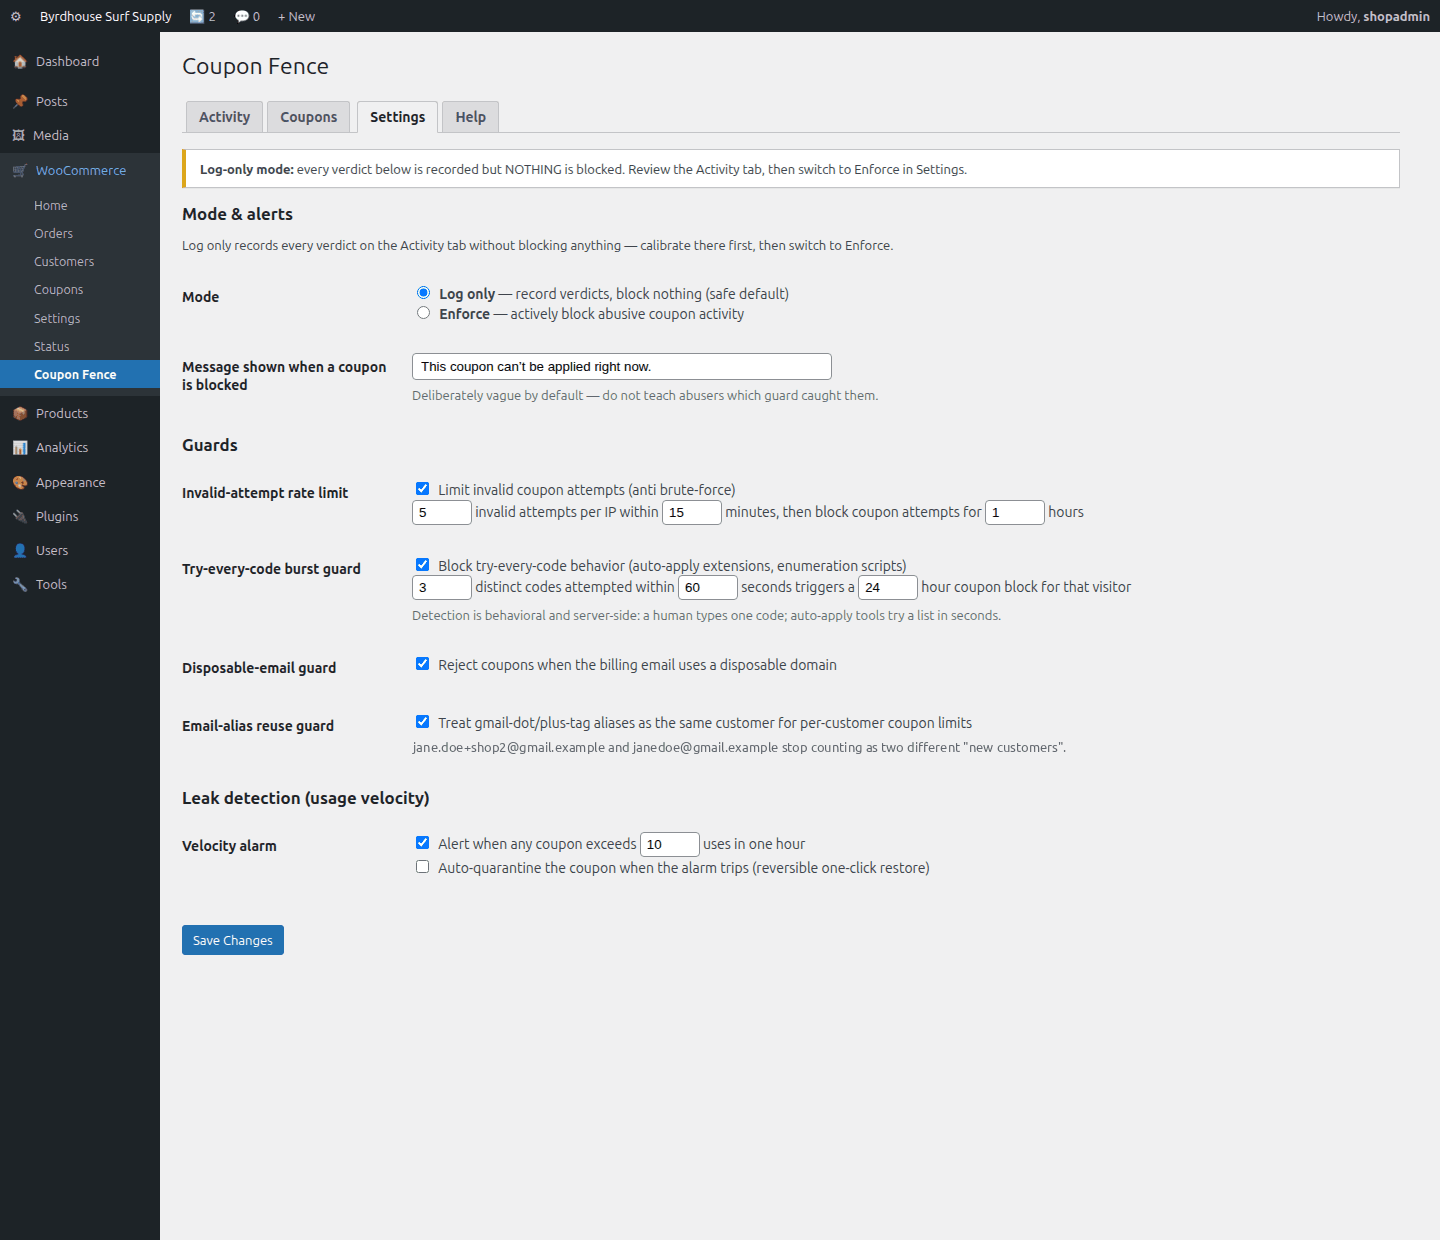Open the comments bubble icon showing 0
Viewport: 1440px width, 1240px height.
tap(242, 16)
